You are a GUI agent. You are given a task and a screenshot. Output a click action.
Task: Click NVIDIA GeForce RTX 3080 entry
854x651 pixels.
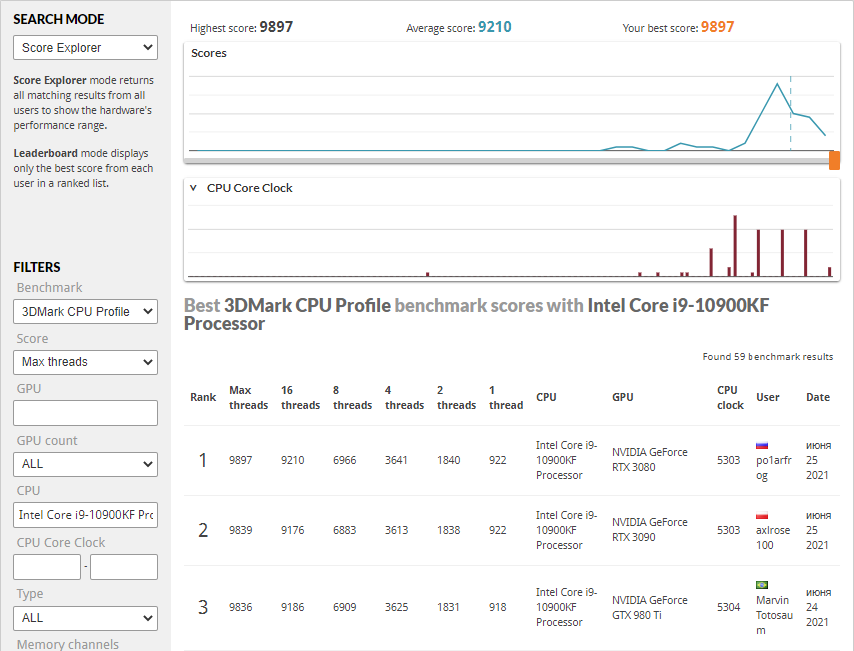(x=650, y=460)
